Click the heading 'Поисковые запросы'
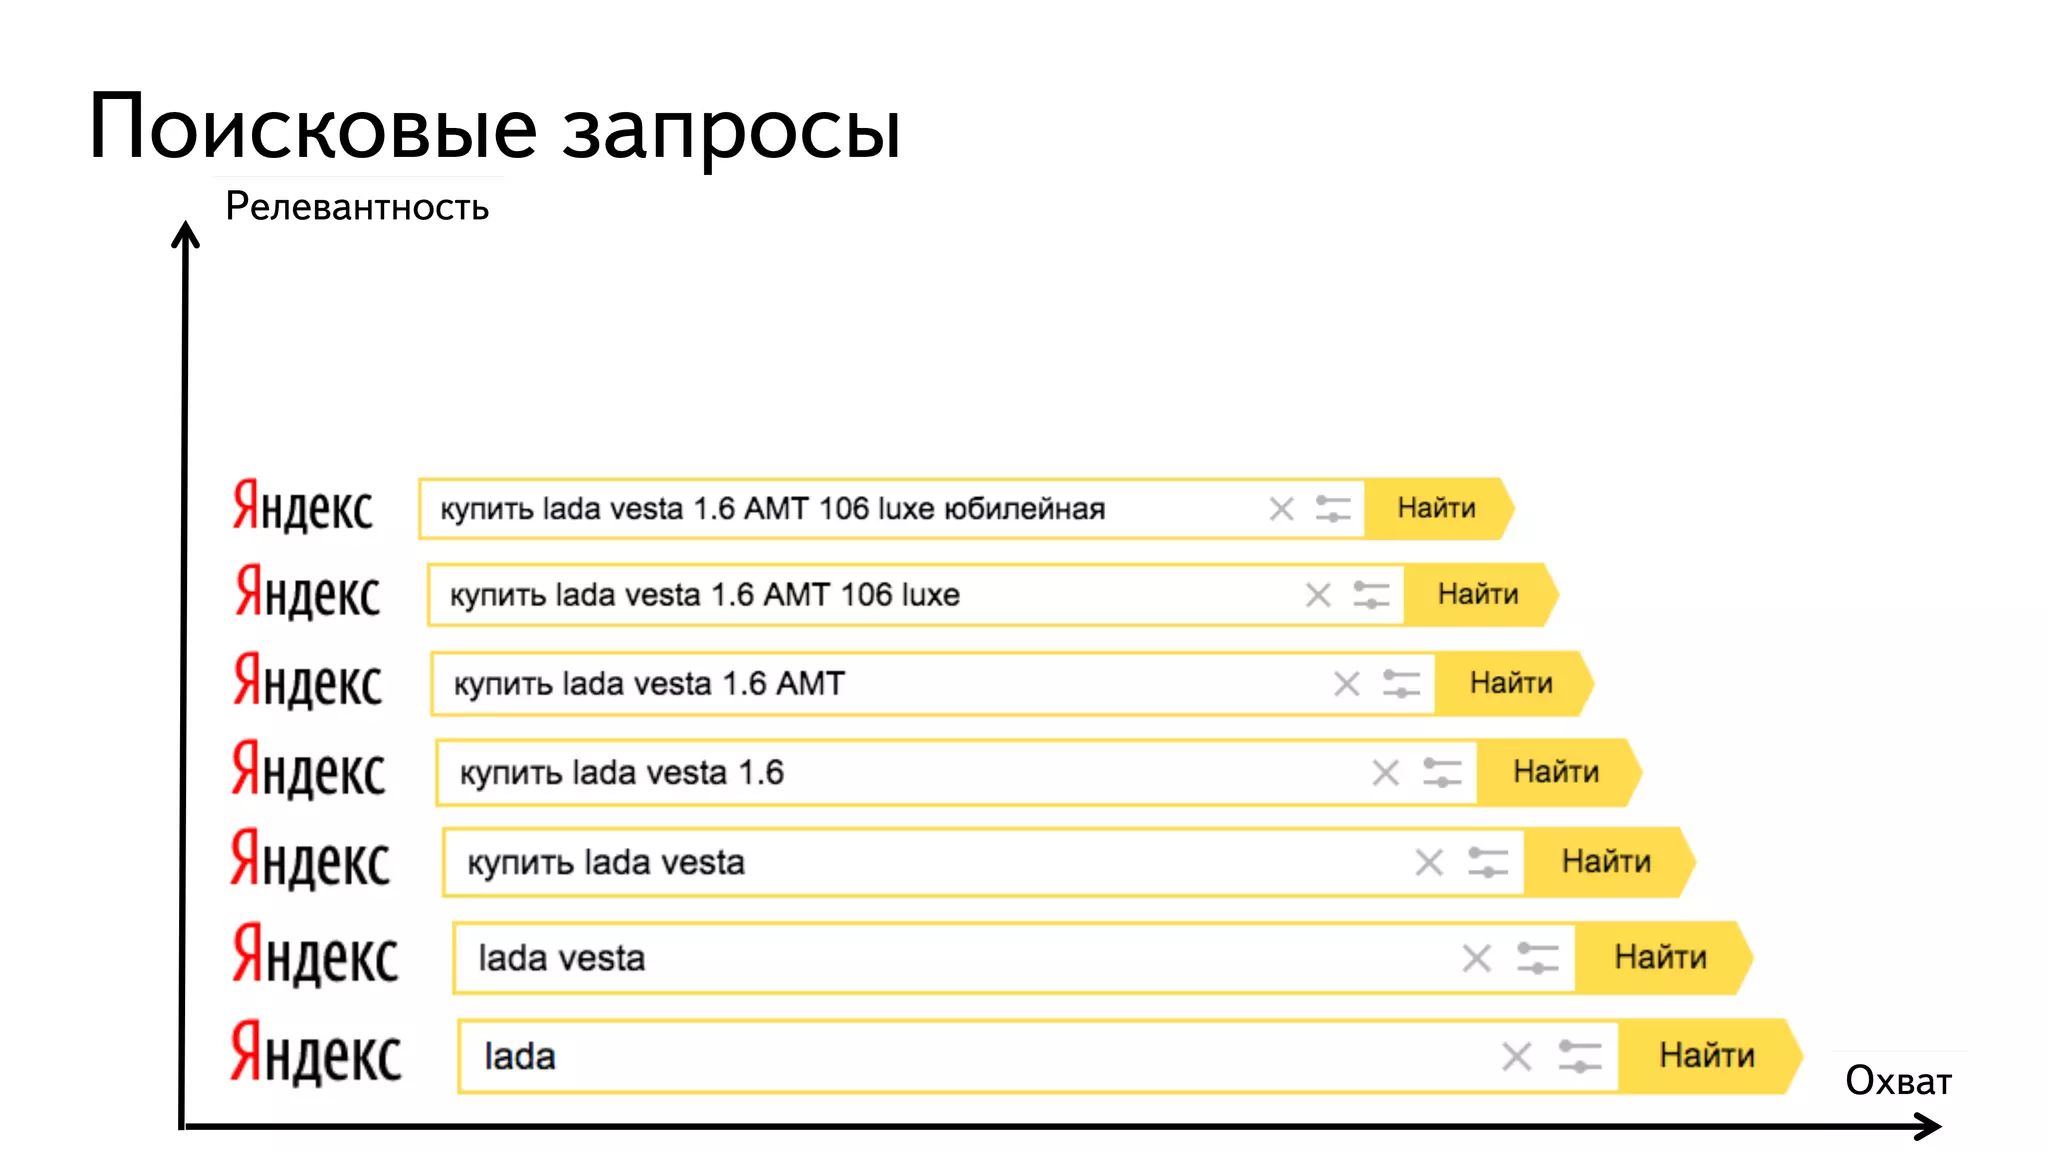Viewport: 2048px width, 1152px height. pyautogui.click(x=495, y=128)
